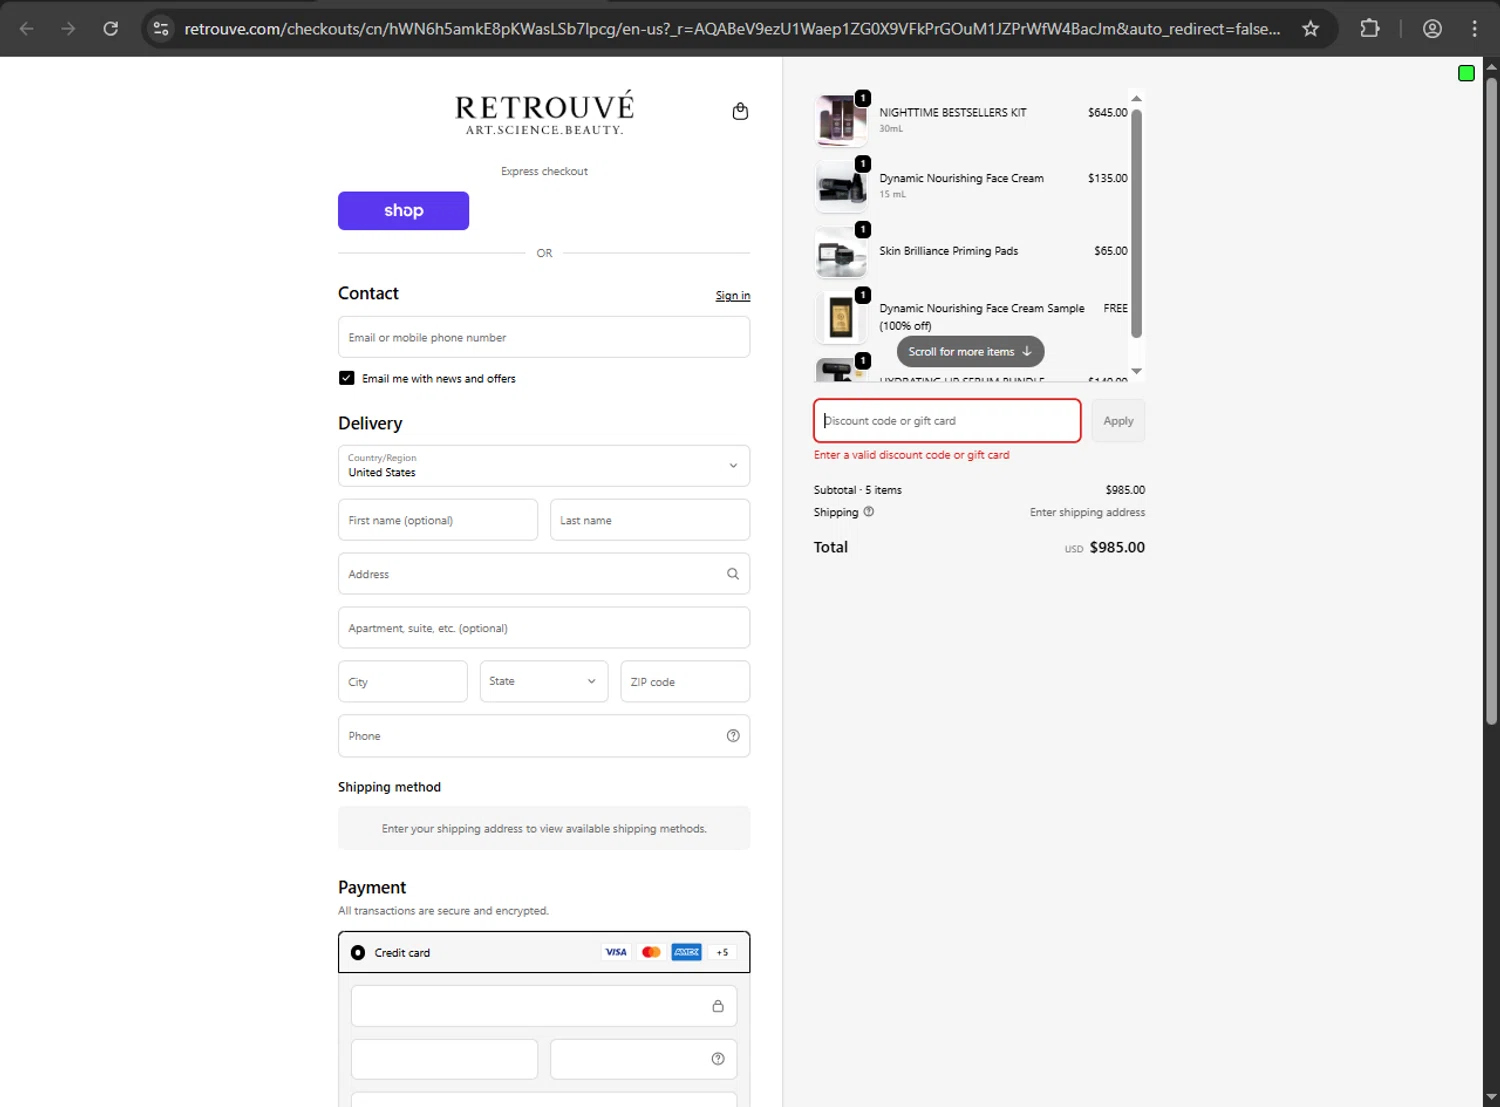The height and width of the screenshot is (1107, 1500).
Task: Click Dynamic Nourishing Face Cream thumbnail
Action: 841,186
